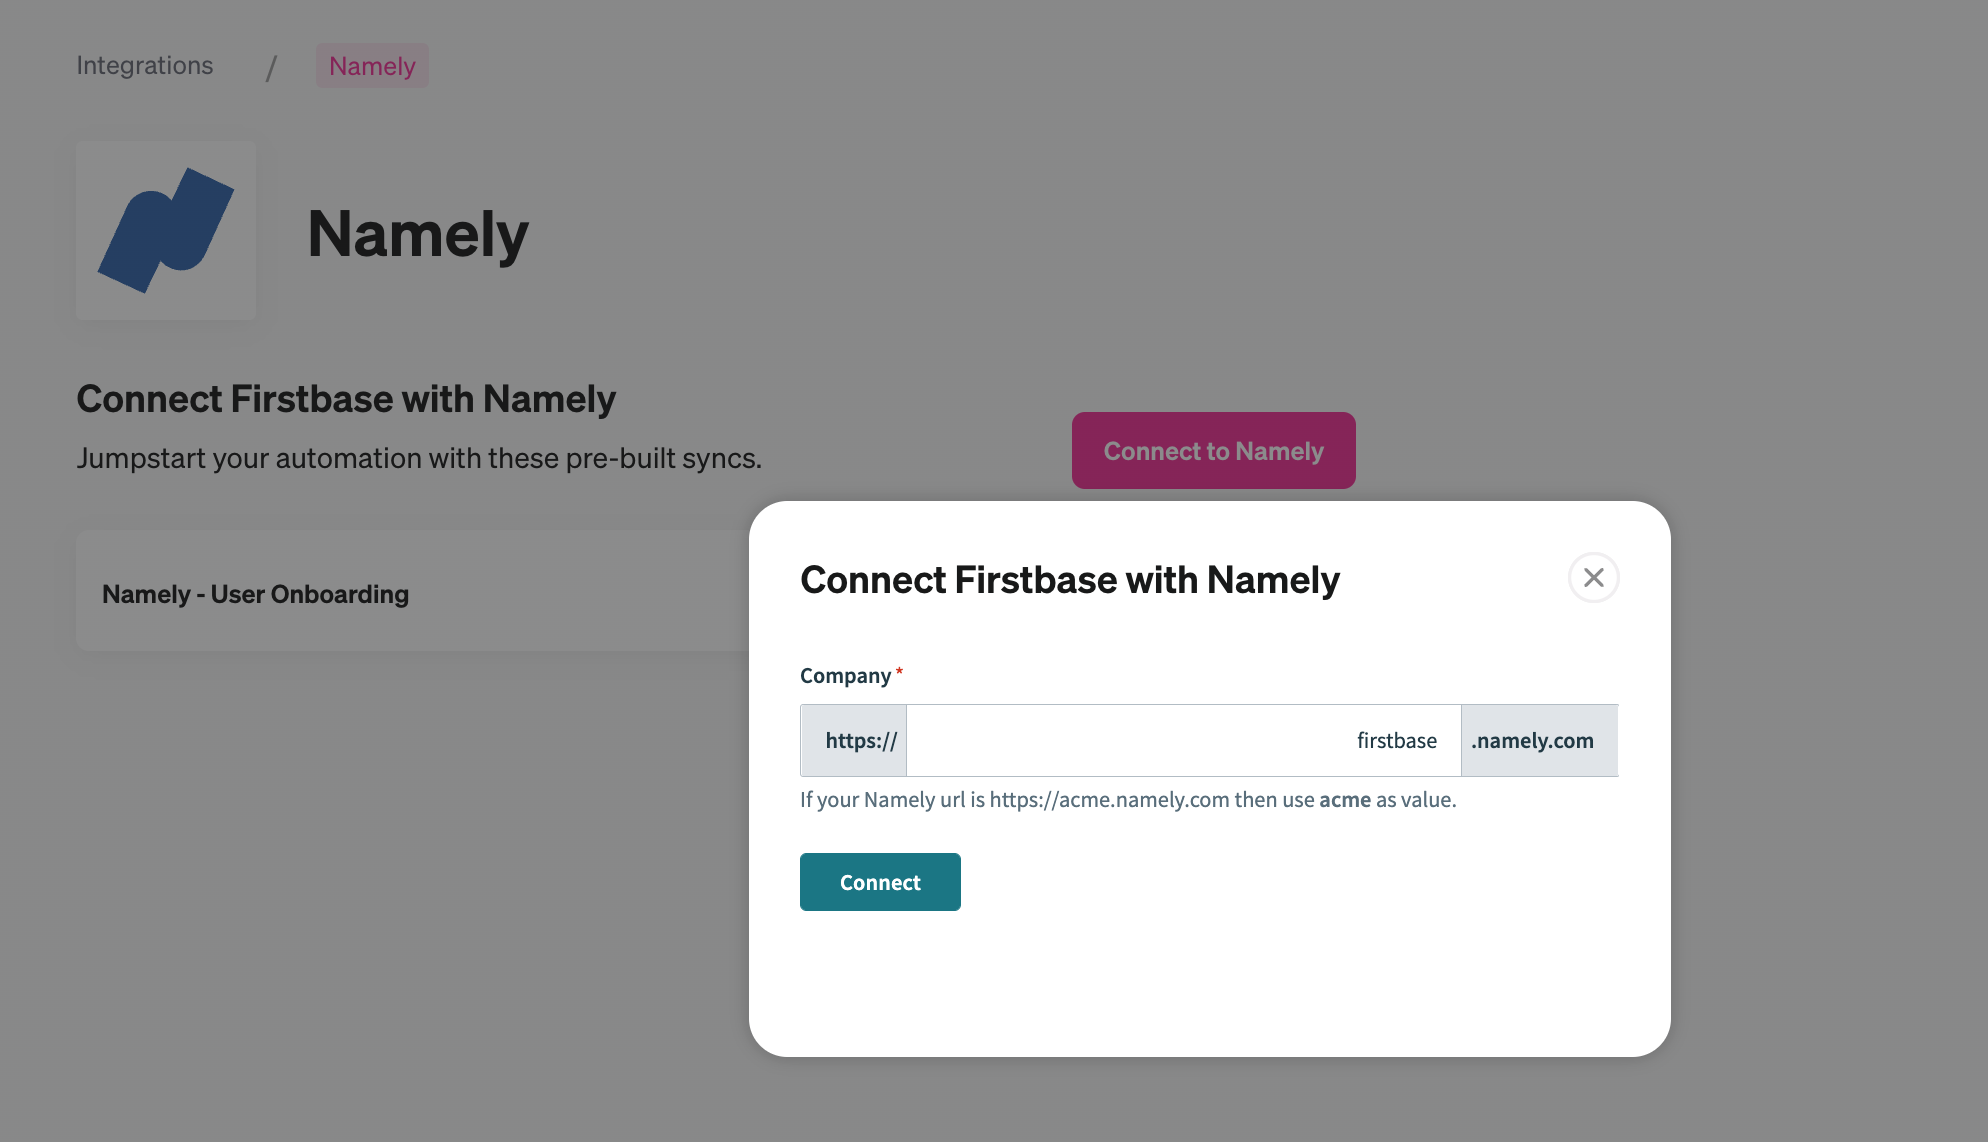1988x1142 pixels.
Task: Click the Namely page title heading
Action: [x=418, y=233]
